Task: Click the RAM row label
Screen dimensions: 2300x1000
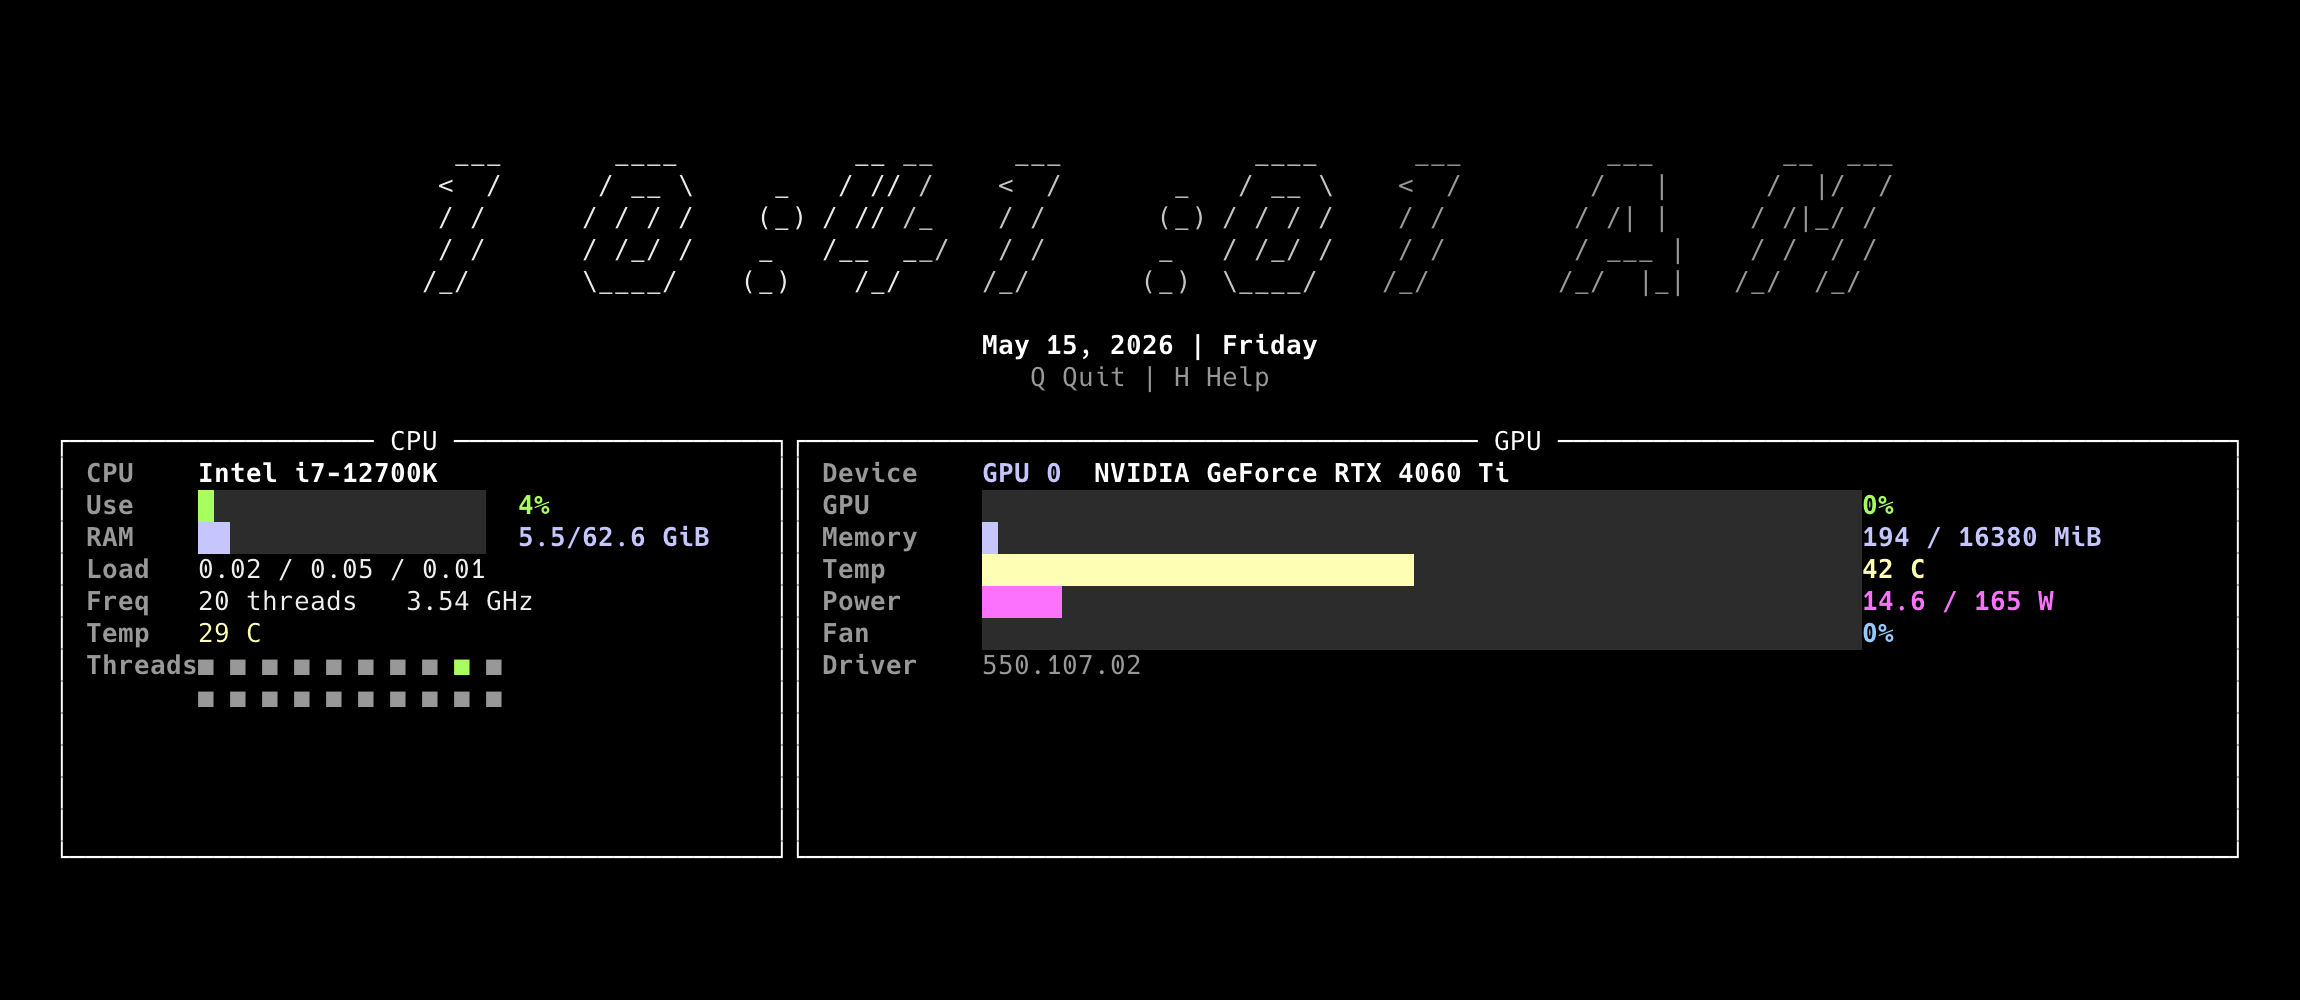Action: (x=109, y=537)
